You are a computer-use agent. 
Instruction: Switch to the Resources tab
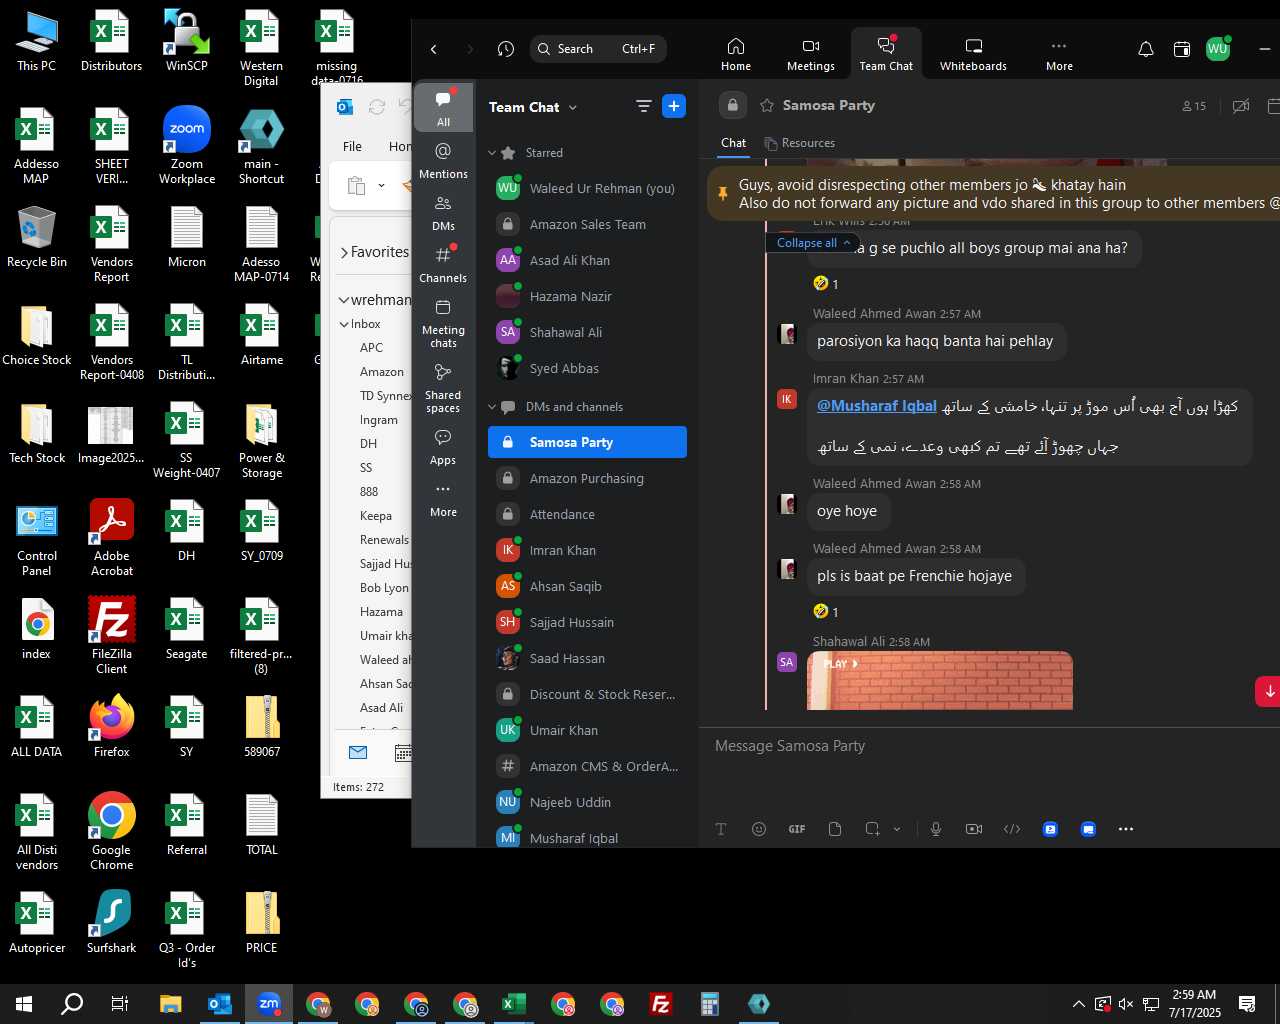tap(799, 143)
